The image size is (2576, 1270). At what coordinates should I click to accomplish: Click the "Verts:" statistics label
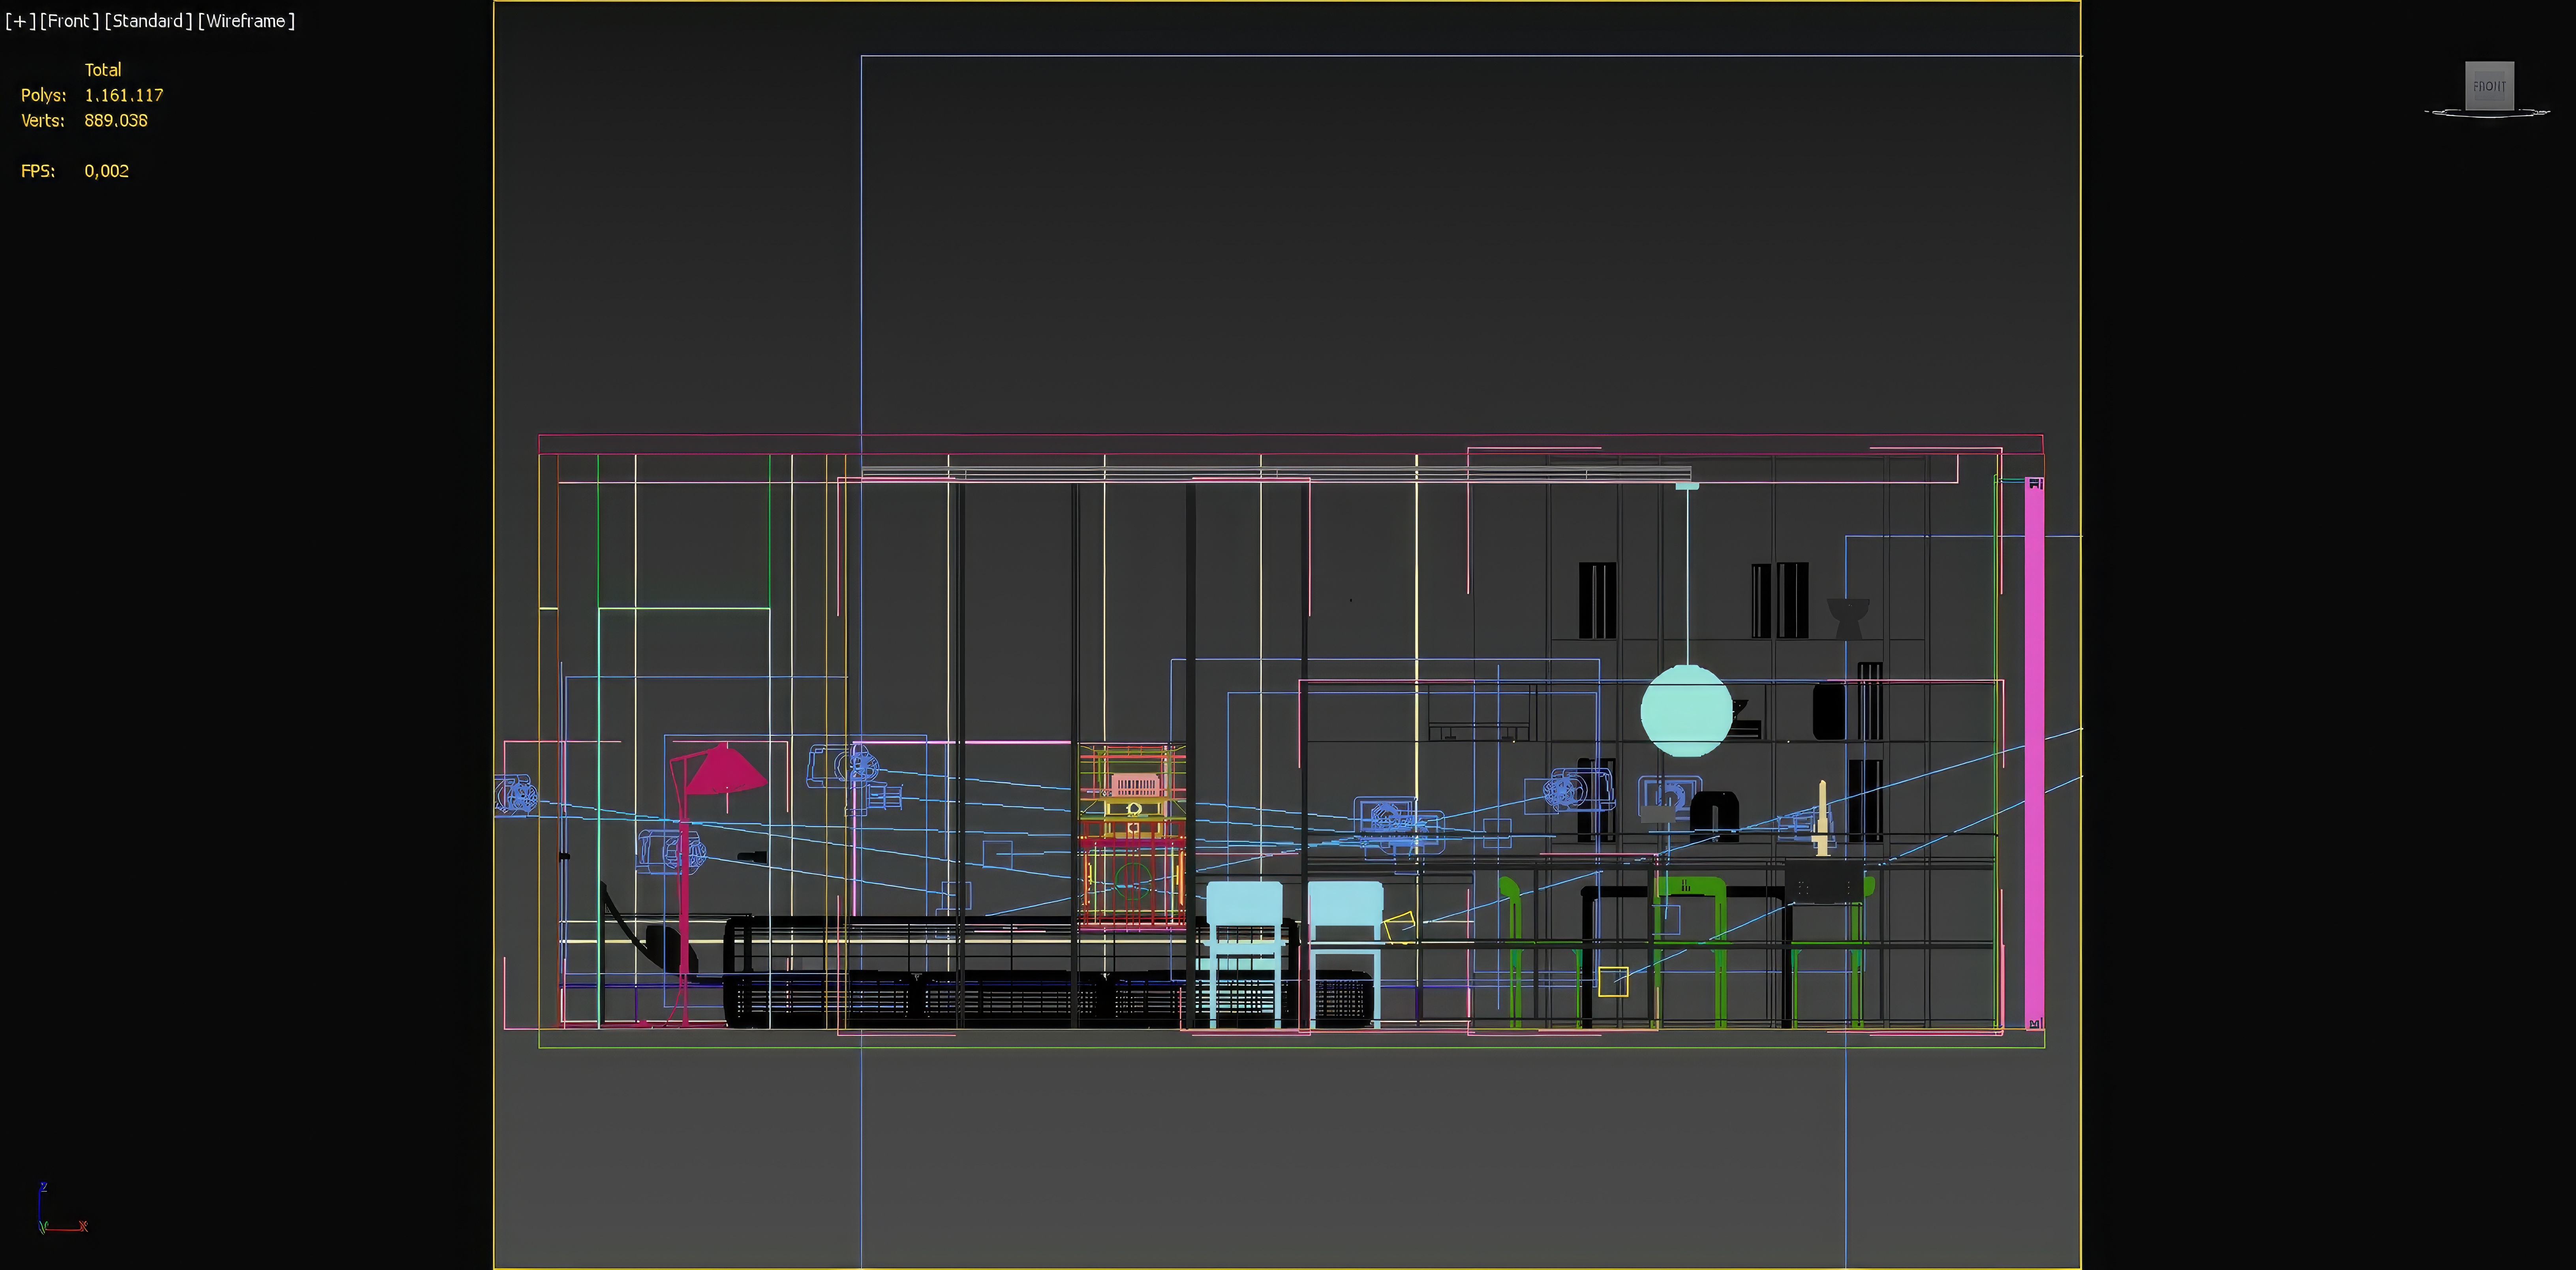point(43,120)
